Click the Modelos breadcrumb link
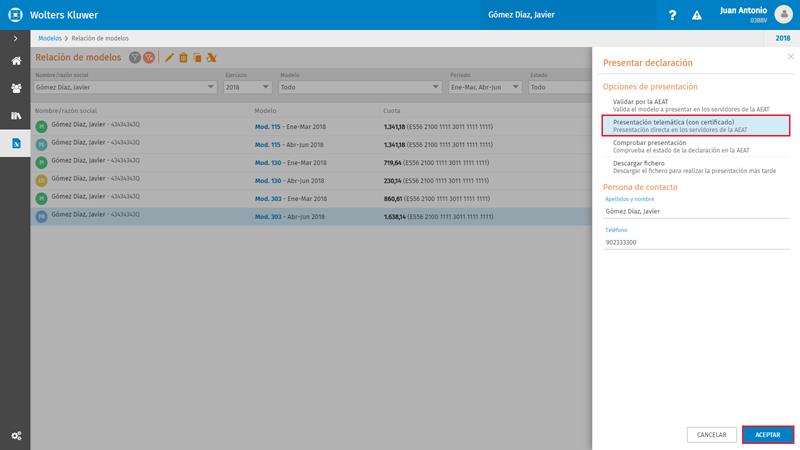Viewport: 800px width, 450px height. pyautogui.click(x=49, y=38)
